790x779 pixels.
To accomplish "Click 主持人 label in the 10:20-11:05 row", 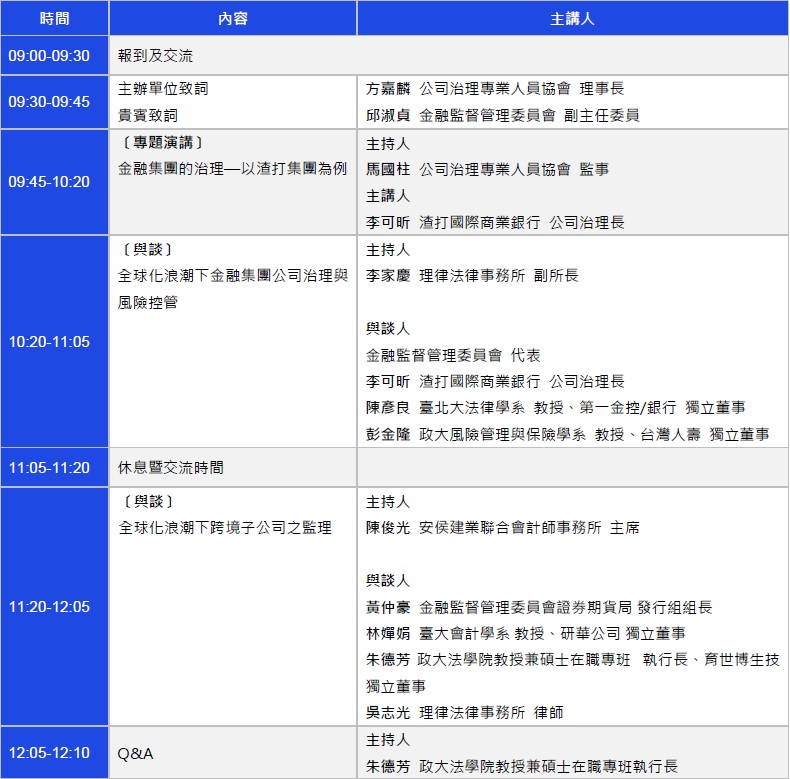I will pos(388,250).
